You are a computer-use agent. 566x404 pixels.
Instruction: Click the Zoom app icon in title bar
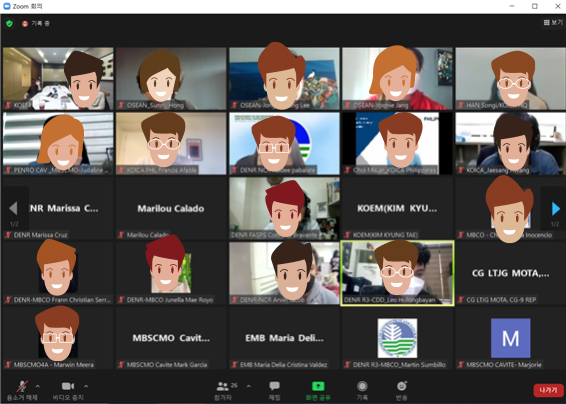pos(6,6)
